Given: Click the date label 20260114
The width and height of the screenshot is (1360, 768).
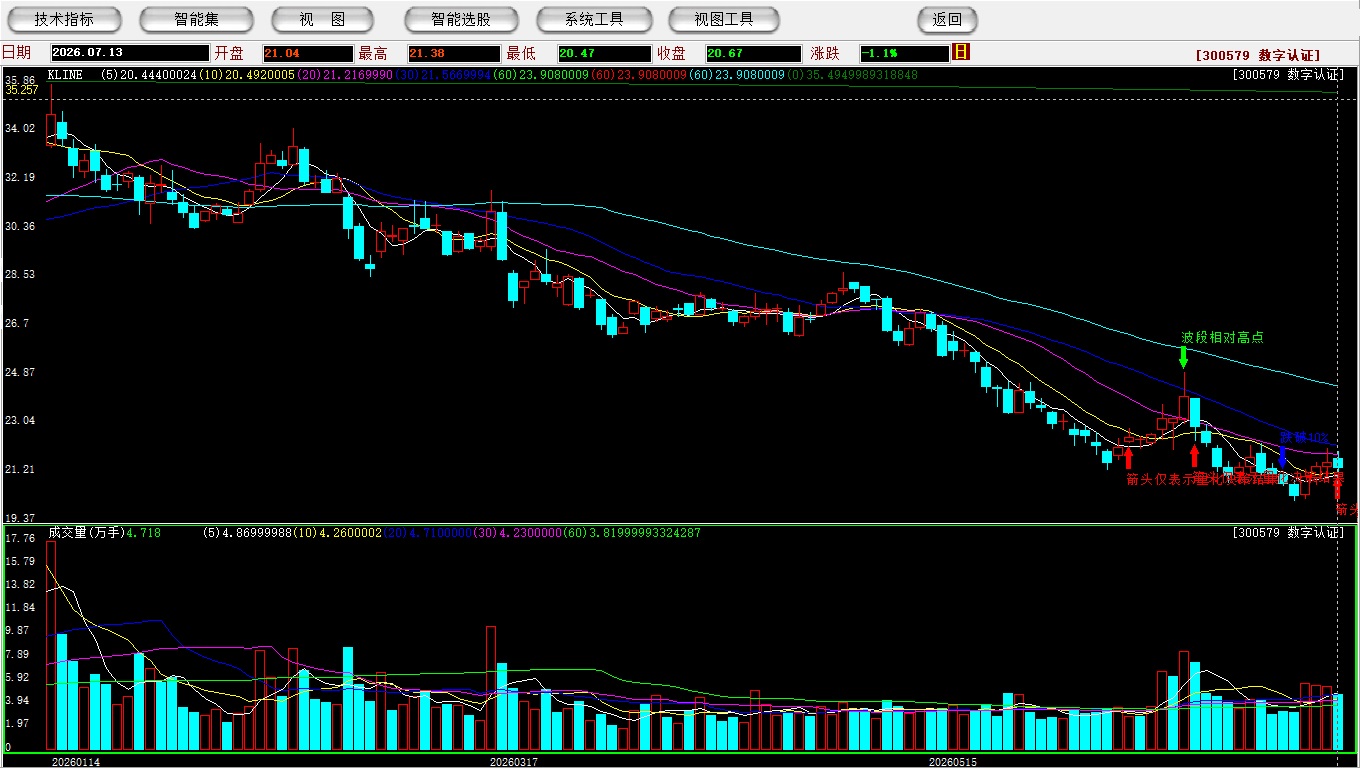Looking at the screenshot, I should point(76,762).
